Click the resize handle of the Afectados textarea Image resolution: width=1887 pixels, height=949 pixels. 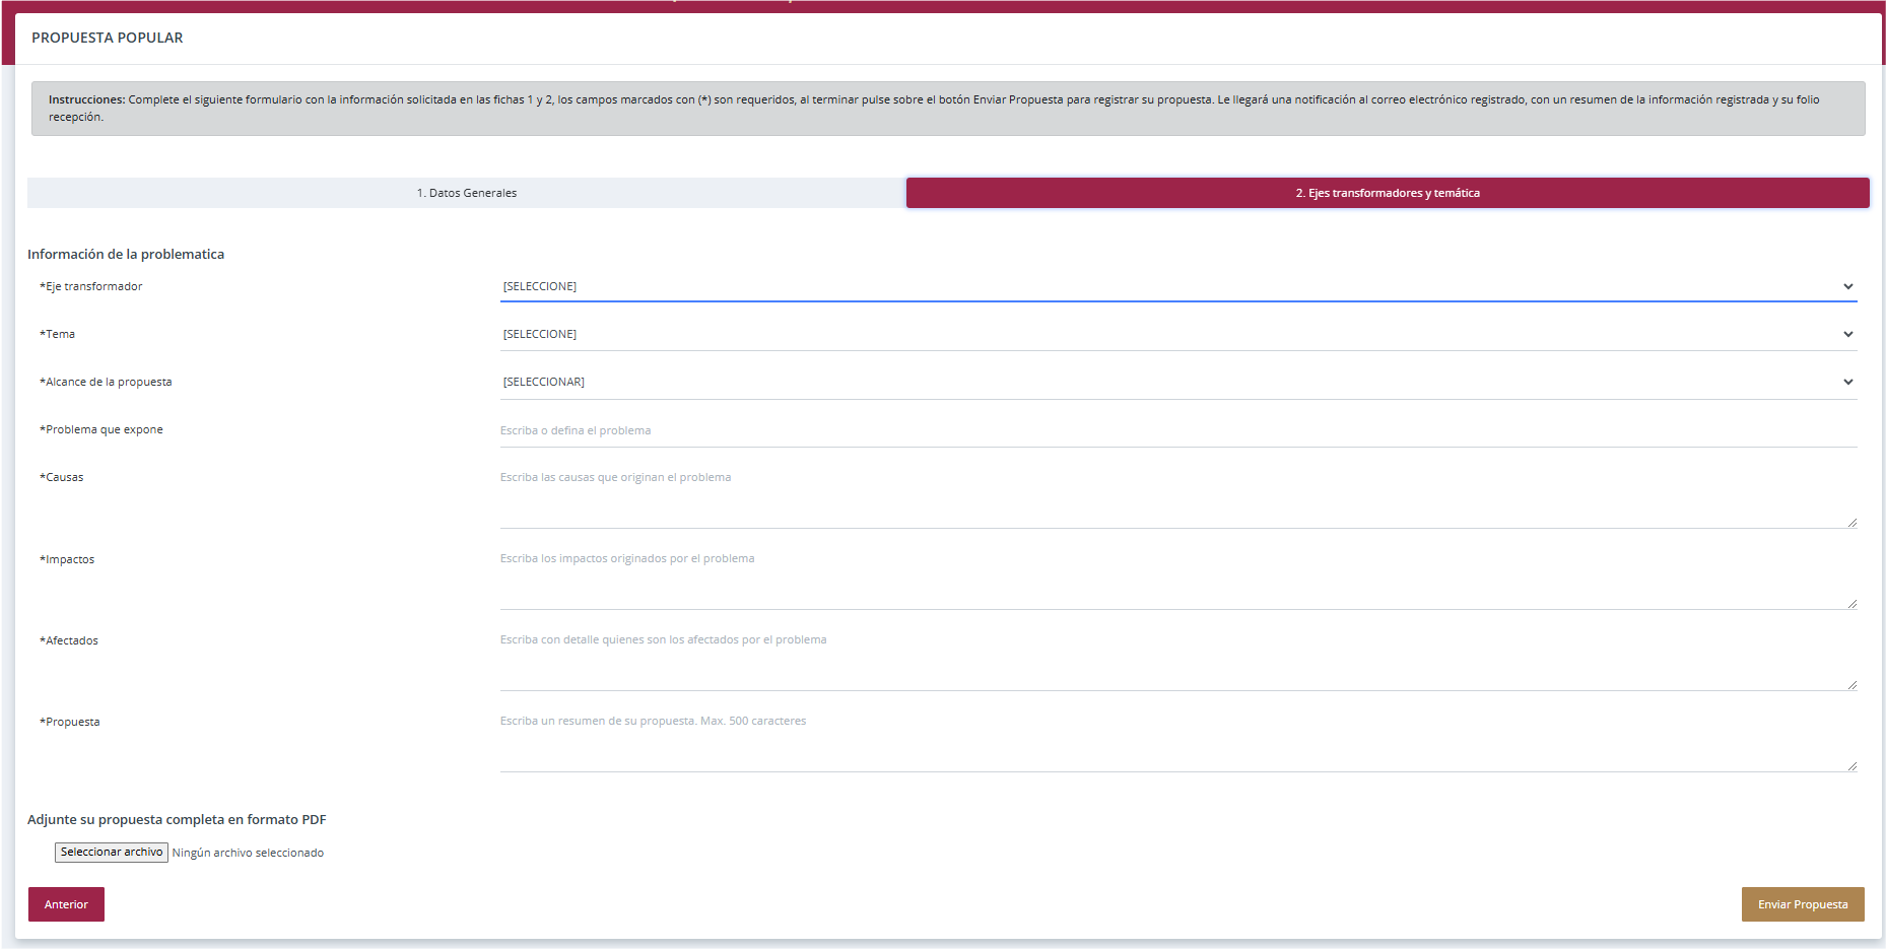[x=1852, y=684]
